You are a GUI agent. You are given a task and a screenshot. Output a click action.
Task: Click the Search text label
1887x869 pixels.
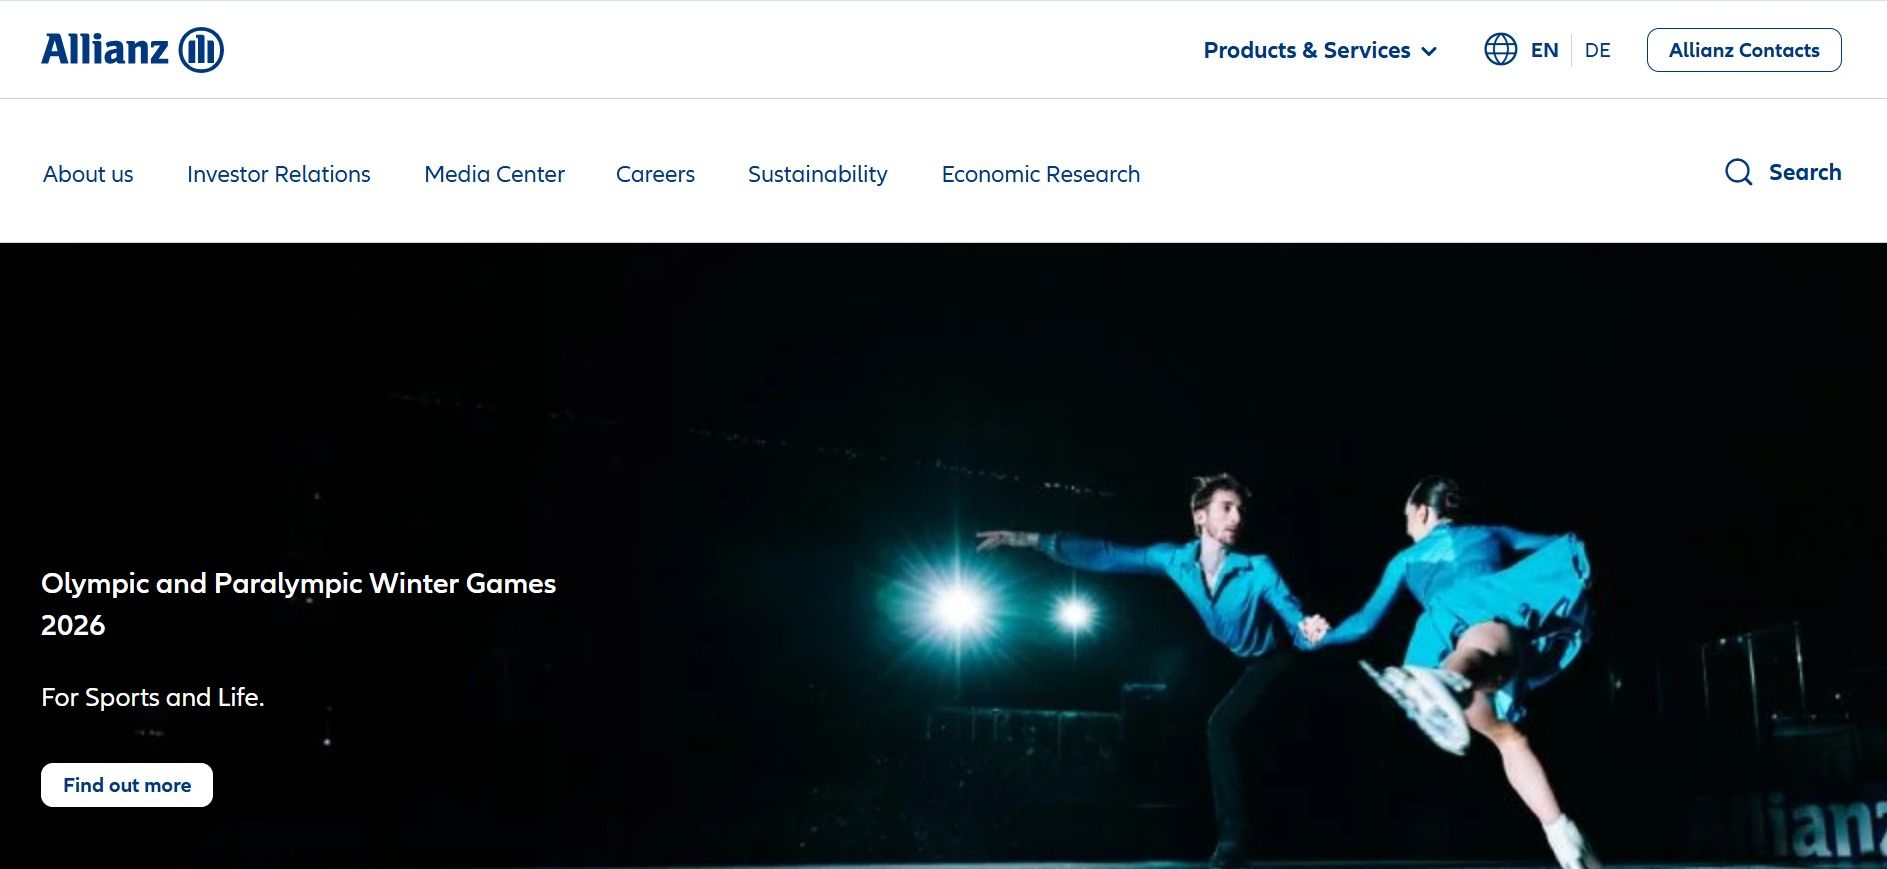click(1804, 172)
